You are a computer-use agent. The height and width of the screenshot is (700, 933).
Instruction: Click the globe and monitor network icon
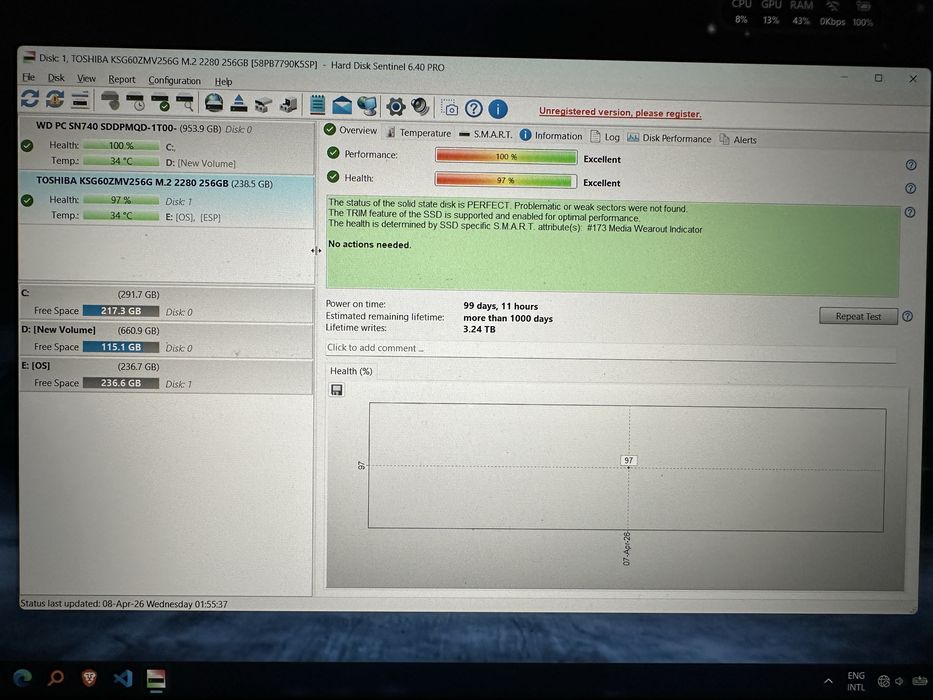tap(367, 106)
